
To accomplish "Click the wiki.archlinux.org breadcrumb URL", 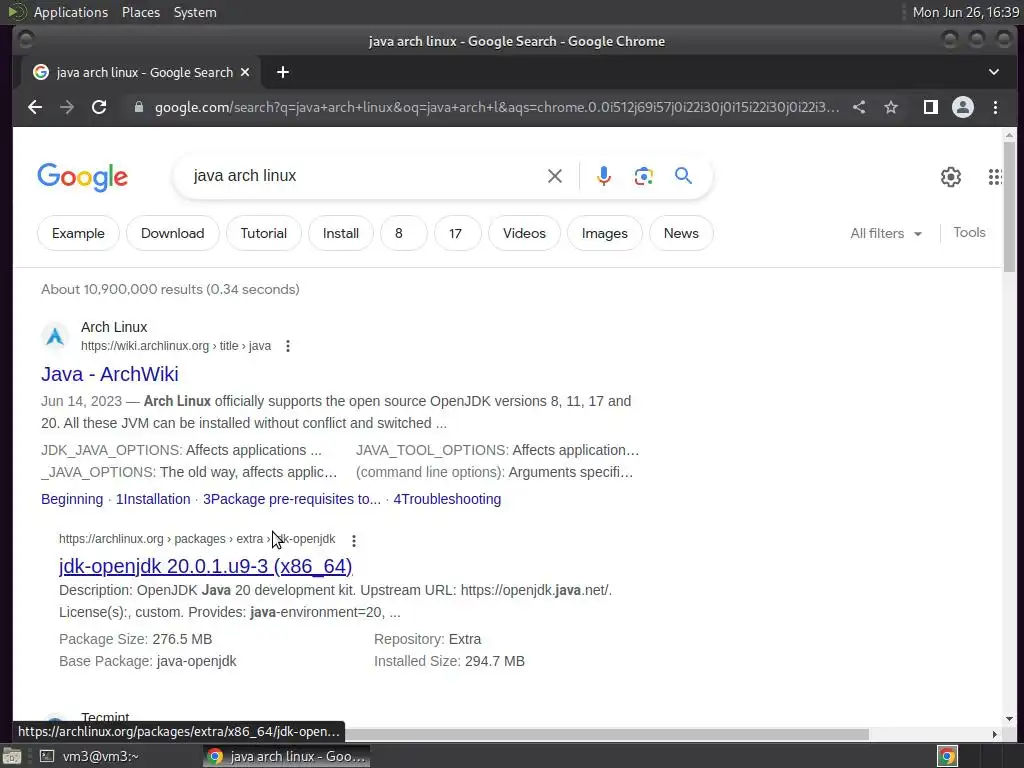I will pos(176,346).
